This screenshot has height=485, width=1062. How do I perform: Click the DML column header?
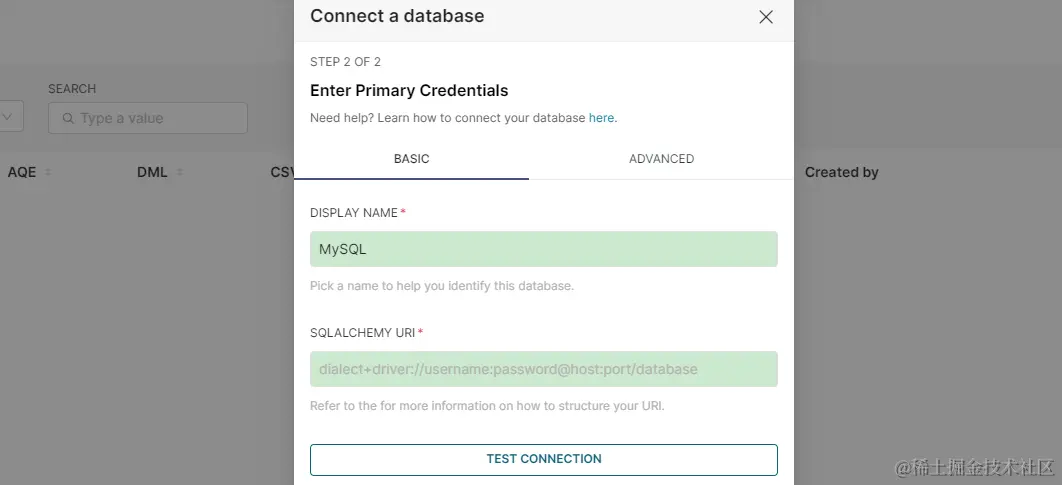152,172
